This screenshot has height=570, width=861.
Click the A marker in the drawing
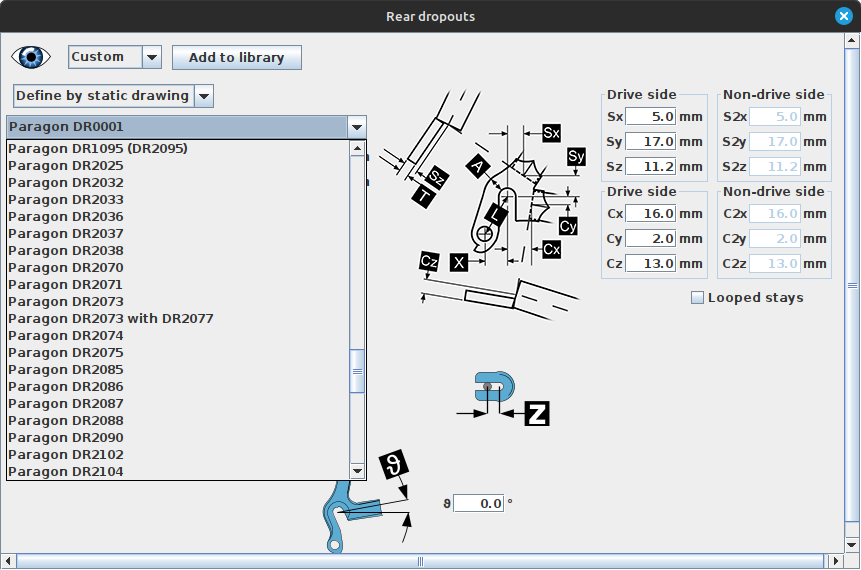click(x=478, y=165)
